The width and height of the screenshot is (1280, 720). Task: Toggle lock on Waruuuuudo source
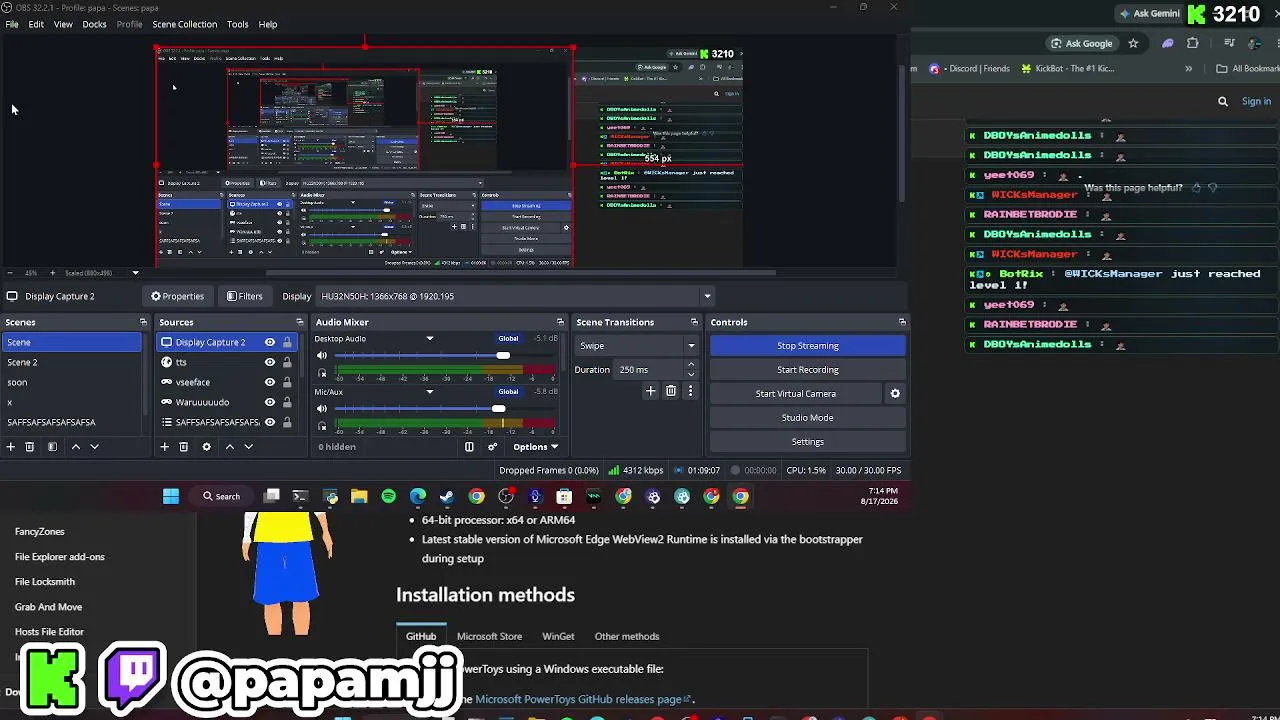tap(287, 402)
